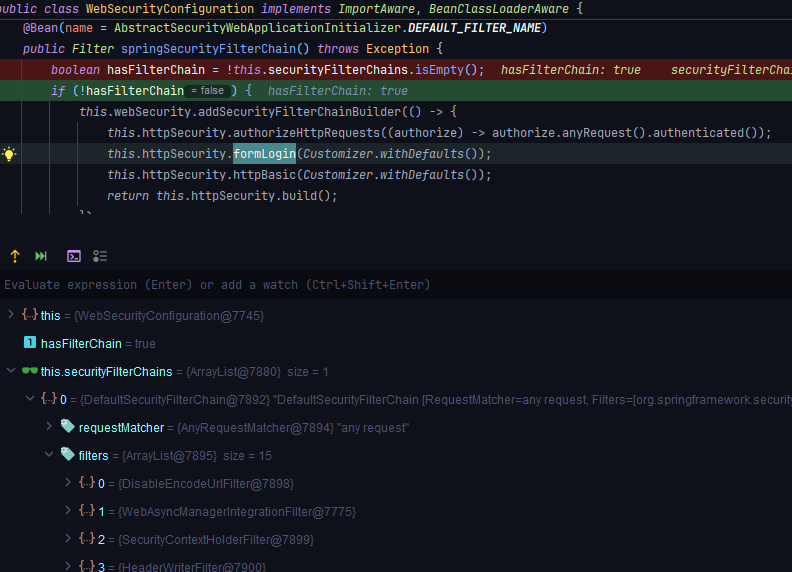Click the Run to Cursor icon
The width and height of the screenshot is (792, 572).
pos(41,256)
